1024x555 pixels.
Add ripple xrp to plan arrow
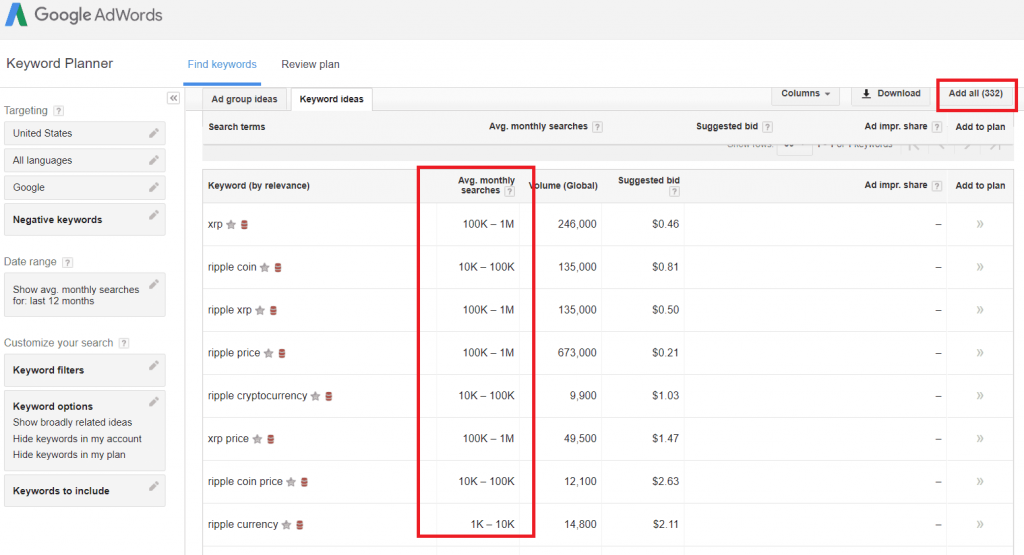click(x=980, y=310)
